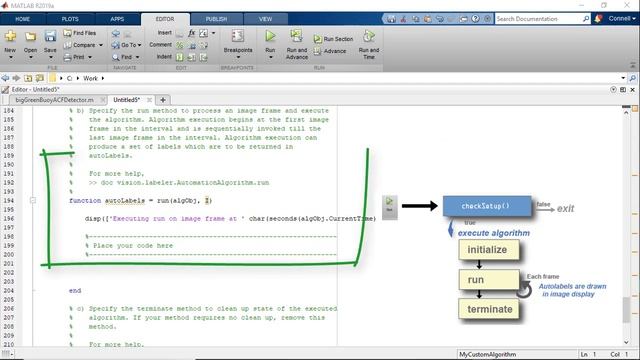Apply smart indent with first Indent icon

pyautogui.click(x=180, y=57)
